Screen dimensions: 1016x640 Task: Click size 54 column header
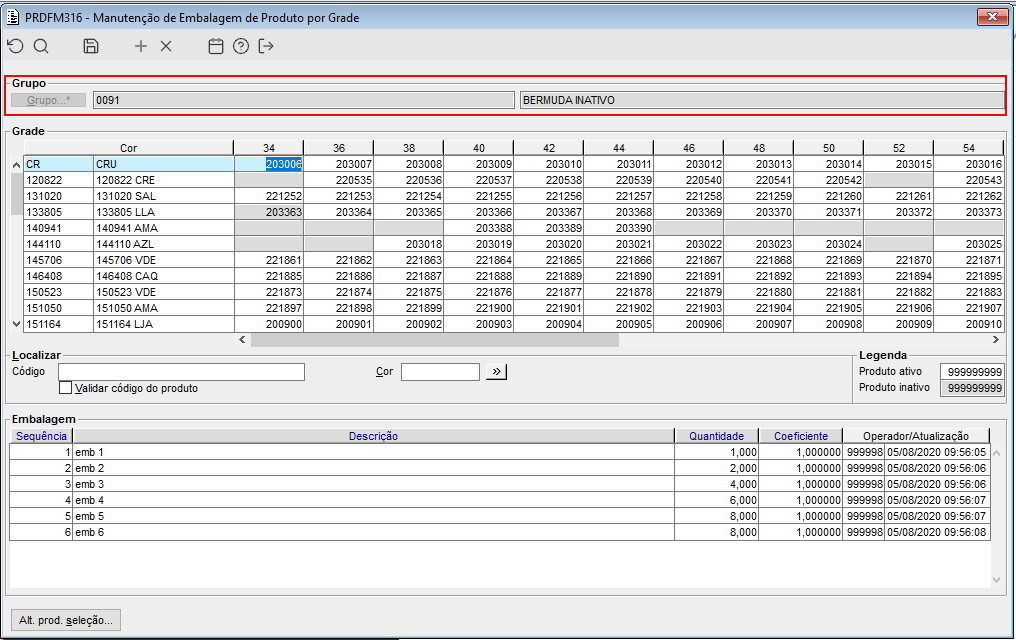[969, 148]
